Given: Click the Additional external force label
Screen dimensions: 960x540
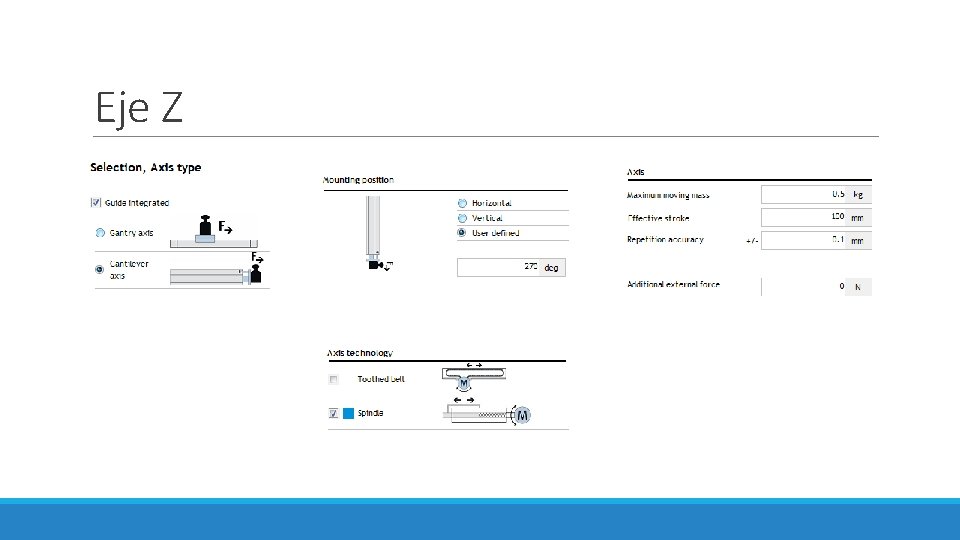Looking at the screenshot, I should click(673, 284).
